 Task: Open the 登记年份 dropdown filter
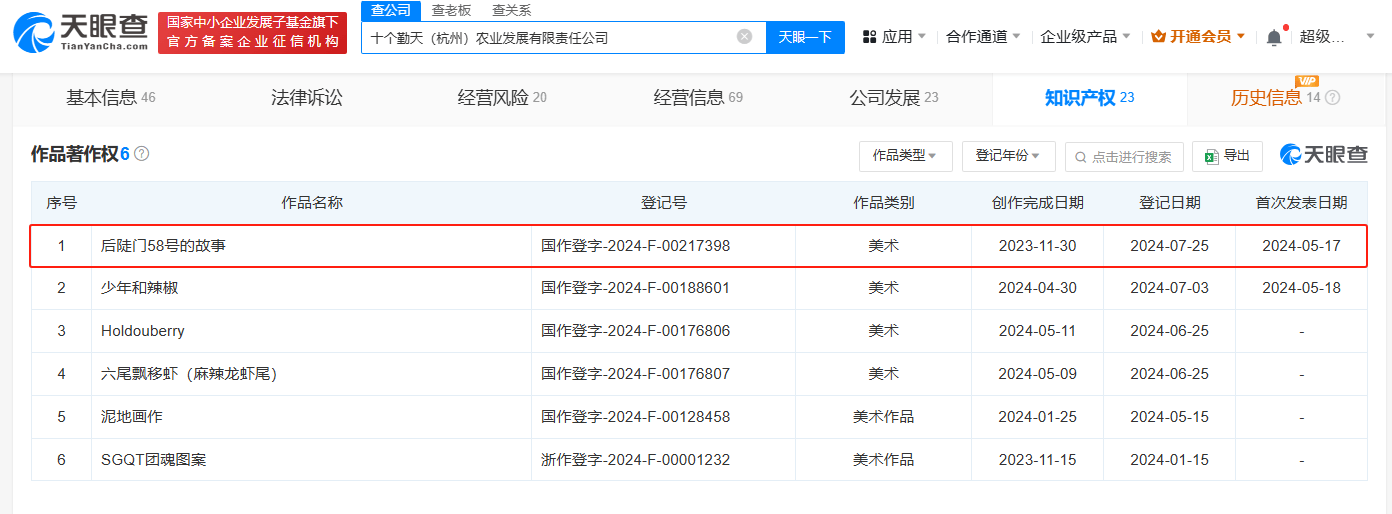tap(1008, 156)
